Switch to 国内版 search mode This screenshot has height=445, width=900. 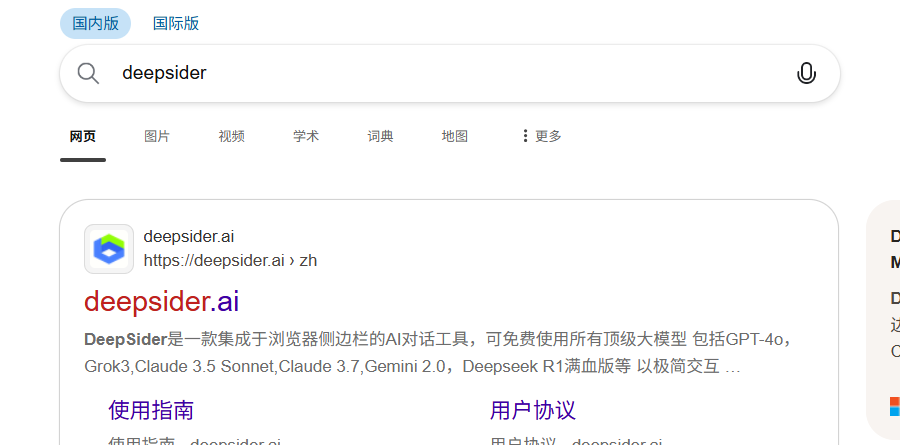[95, 24]
